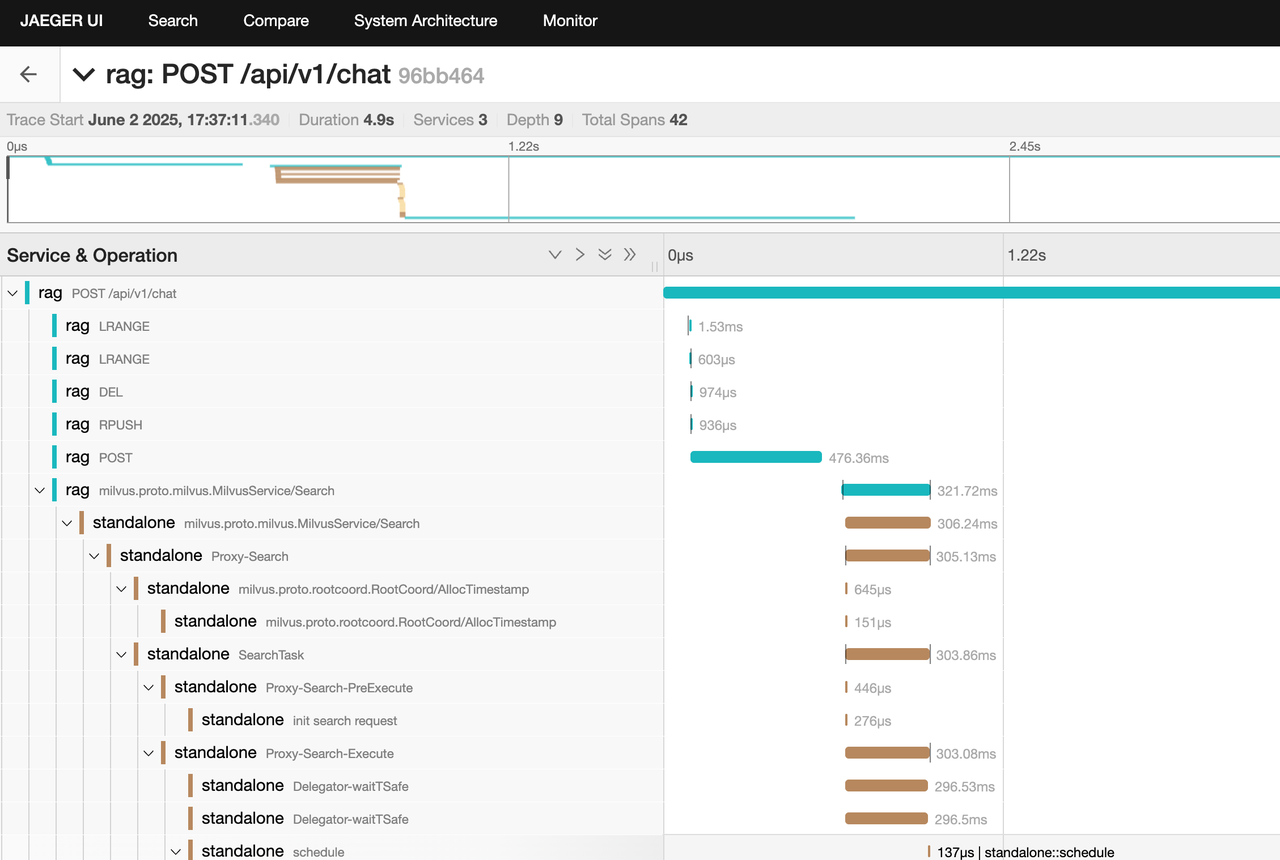
Task: Collapse the standalone Proxy-Search-Execute span
Action: (x=148, y=753)
